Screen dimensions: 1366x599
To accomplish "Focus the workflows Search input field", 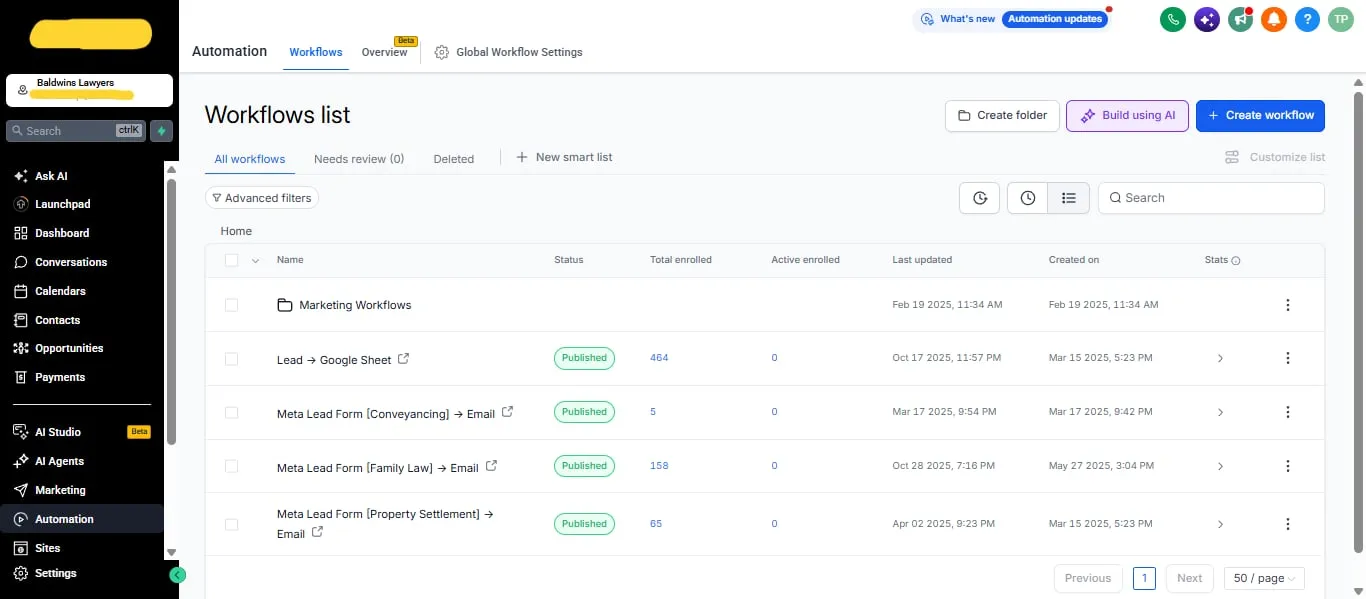I will click(1211, 198).
